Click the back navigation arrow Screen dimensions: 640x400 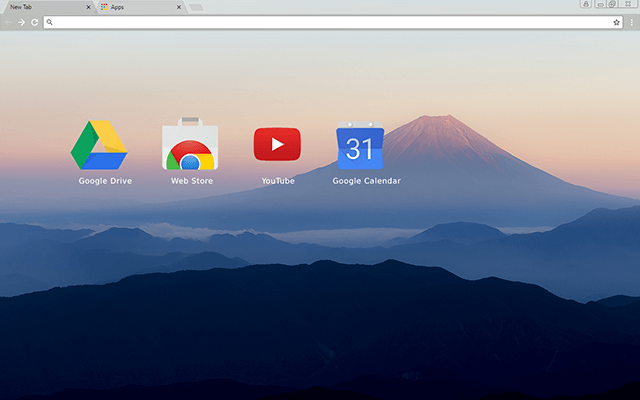pos(8,22)
